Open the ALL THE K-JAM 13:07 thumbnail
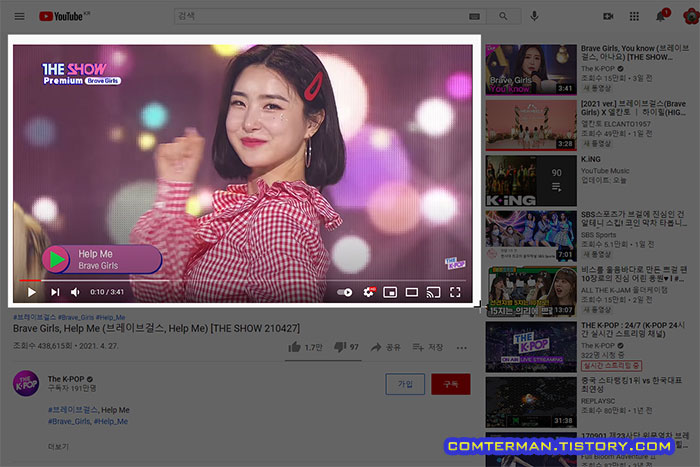The height and width of the screenshot is (467, 700). [x=531, y=291]
